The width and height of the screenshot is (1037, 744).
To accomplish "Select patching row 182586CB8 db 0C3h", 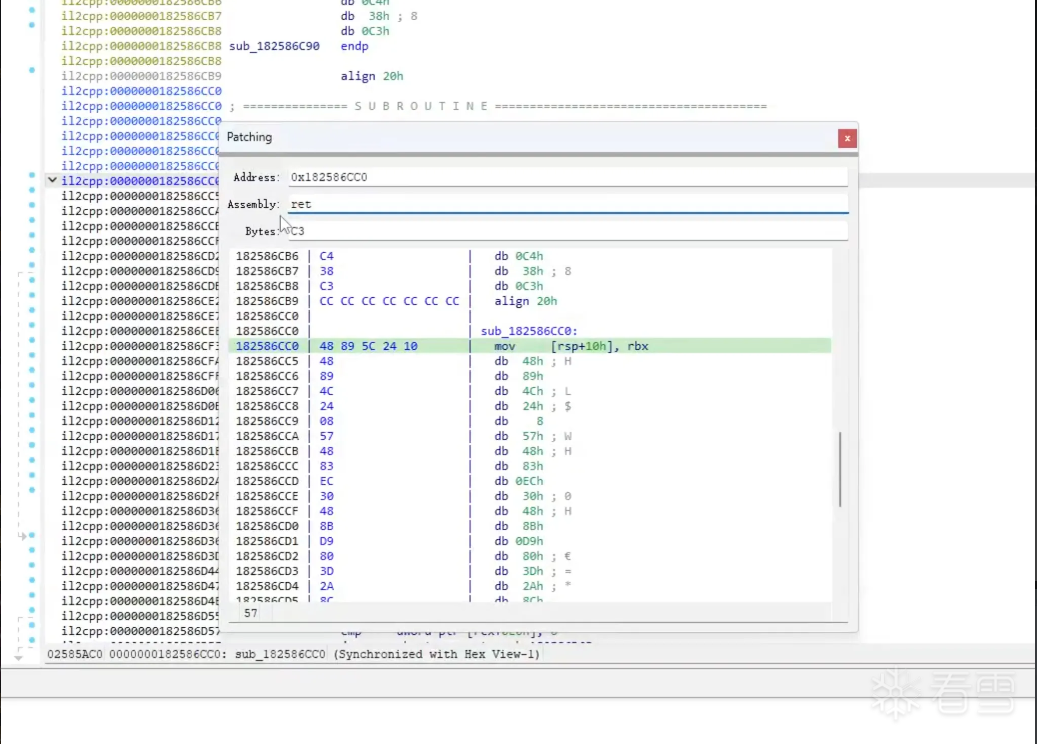I will [x=530, y=286].
